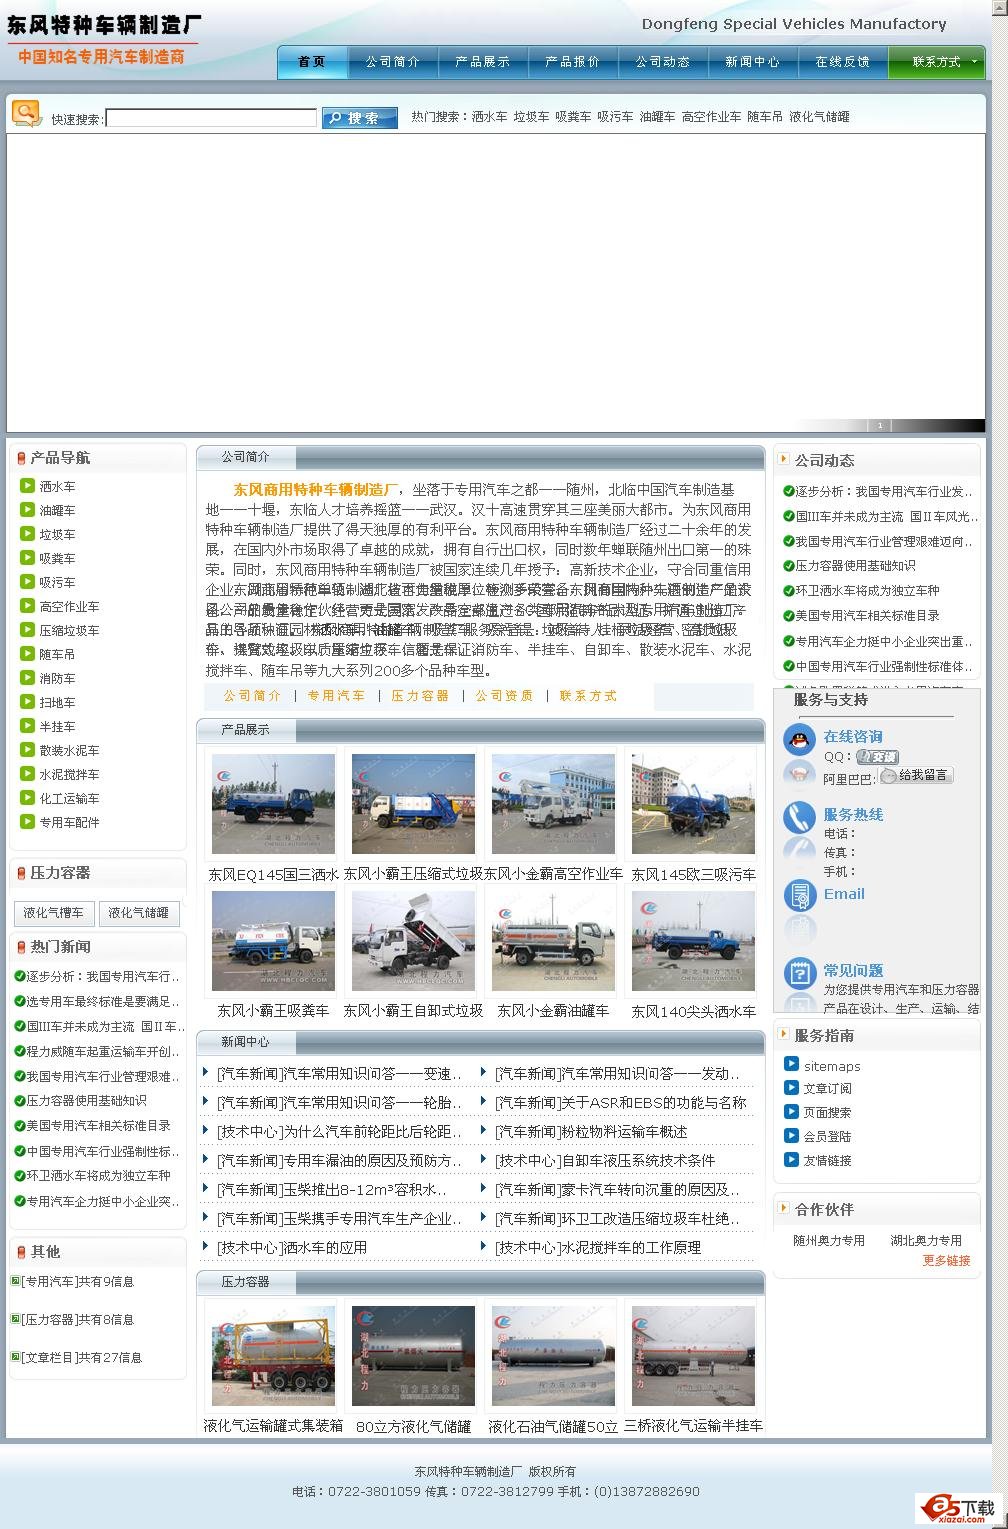Open the 首页 navigation tab

[x=312, y=62]
